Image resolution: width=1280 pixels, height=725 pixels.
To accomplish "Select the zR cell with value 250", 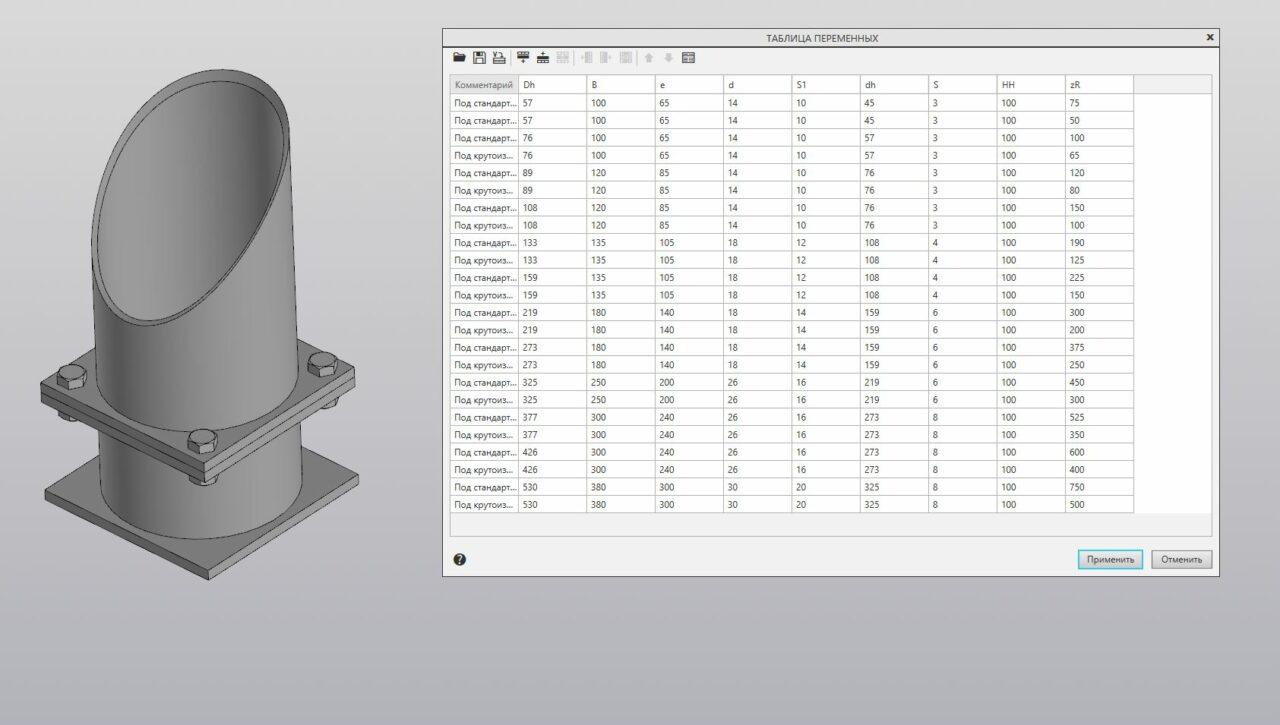I will [x=1099, y=365].
